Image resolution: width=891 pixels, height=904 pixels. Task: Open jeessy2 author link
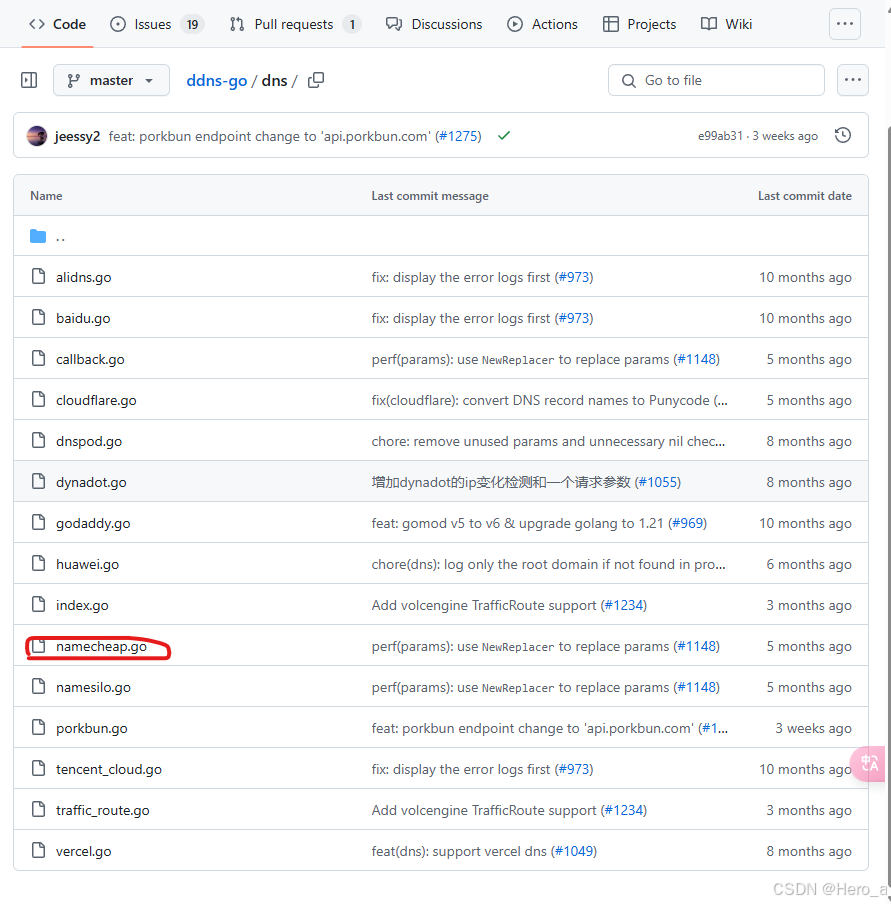pos(77,136)
